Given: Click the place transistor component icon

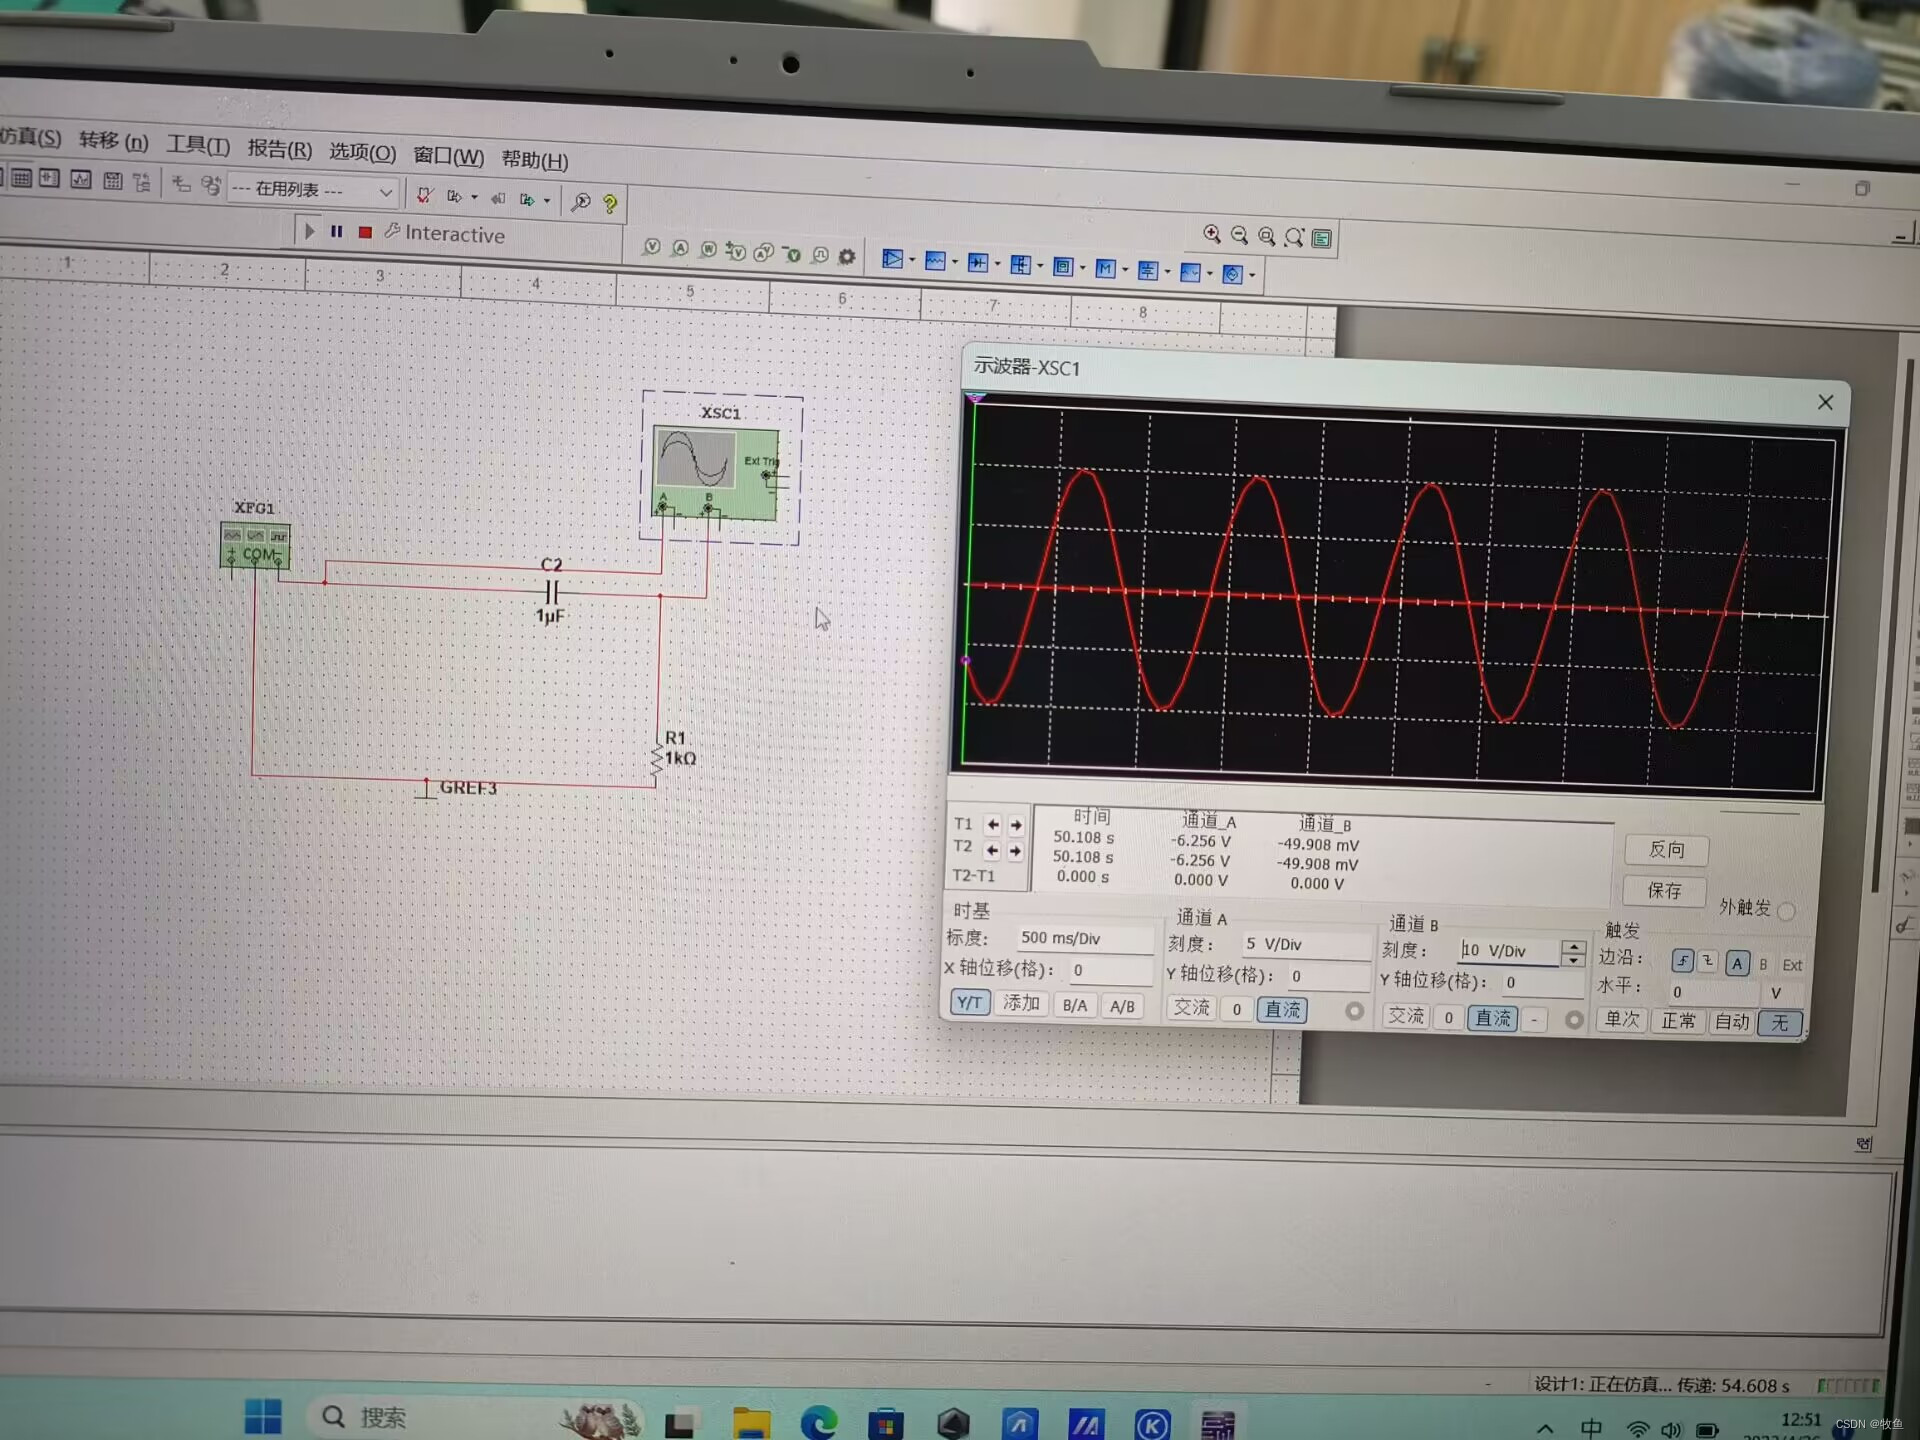Looking at the screenshot, I should [1020, 265].
